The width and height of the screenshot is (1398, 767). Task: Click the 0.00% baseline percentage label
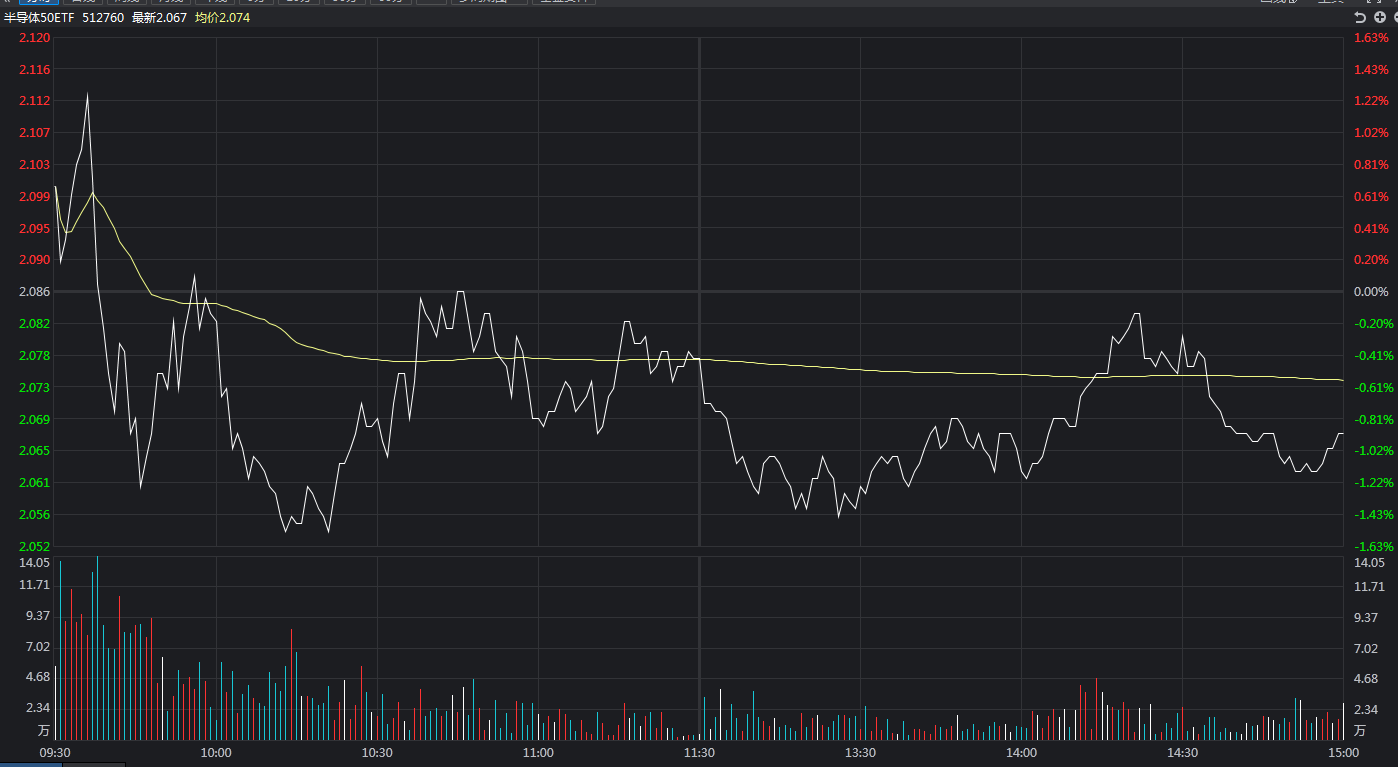(1370, 292)
